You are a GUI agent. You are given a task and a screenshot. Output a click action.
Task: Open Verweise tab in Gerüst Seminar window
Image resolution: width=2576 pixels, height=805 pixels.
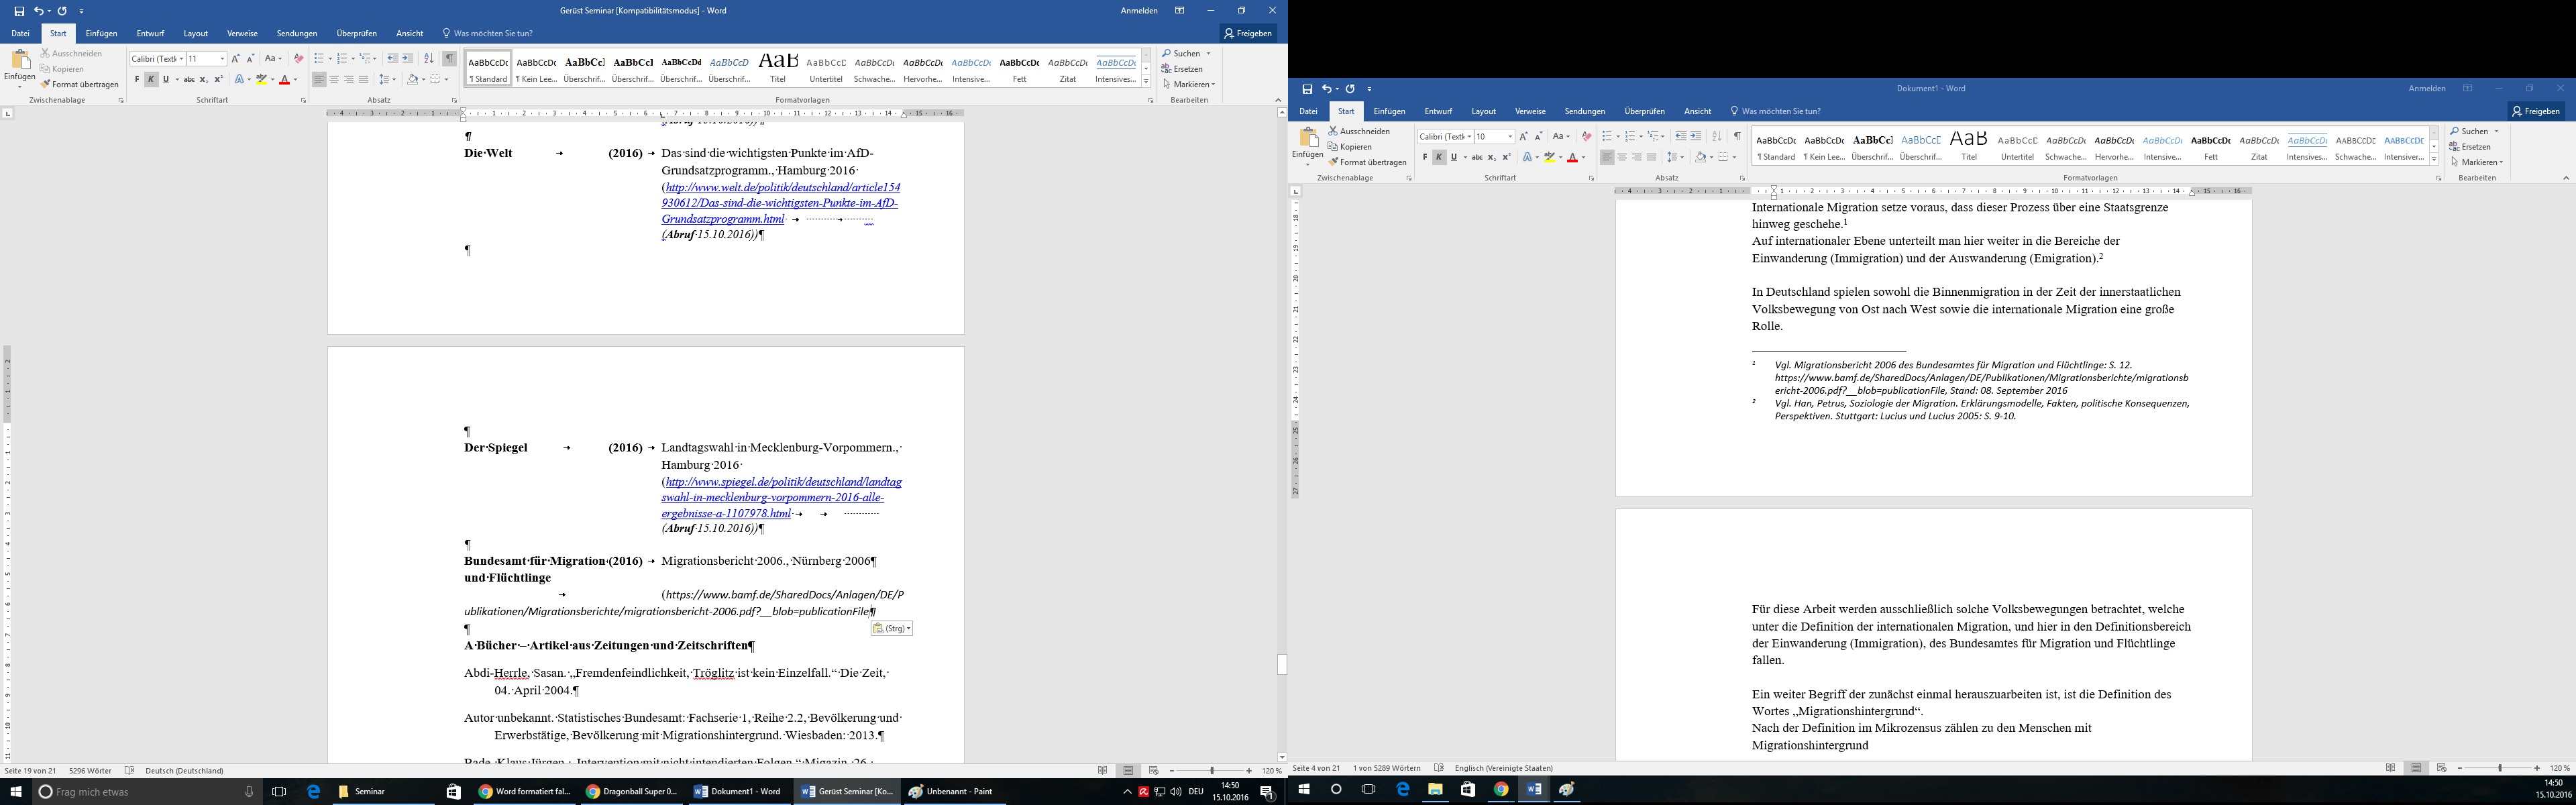(242, 34)
